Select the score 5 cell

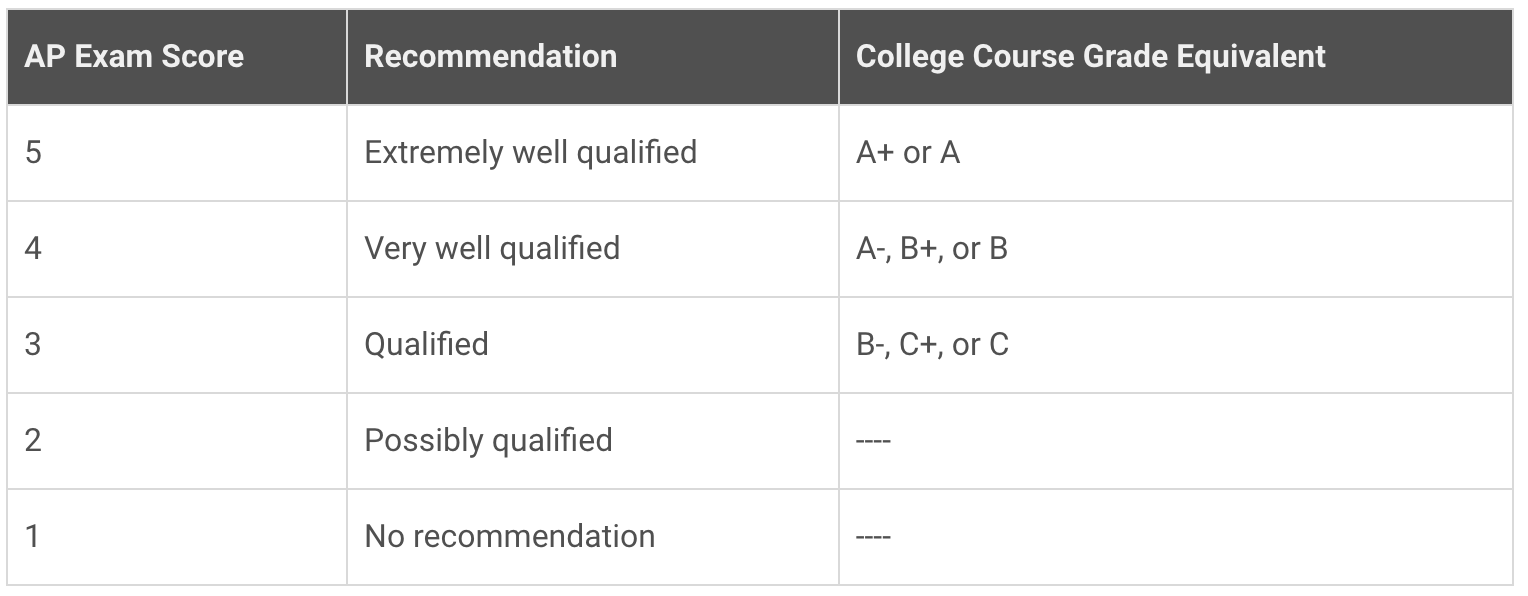point(177,152)
